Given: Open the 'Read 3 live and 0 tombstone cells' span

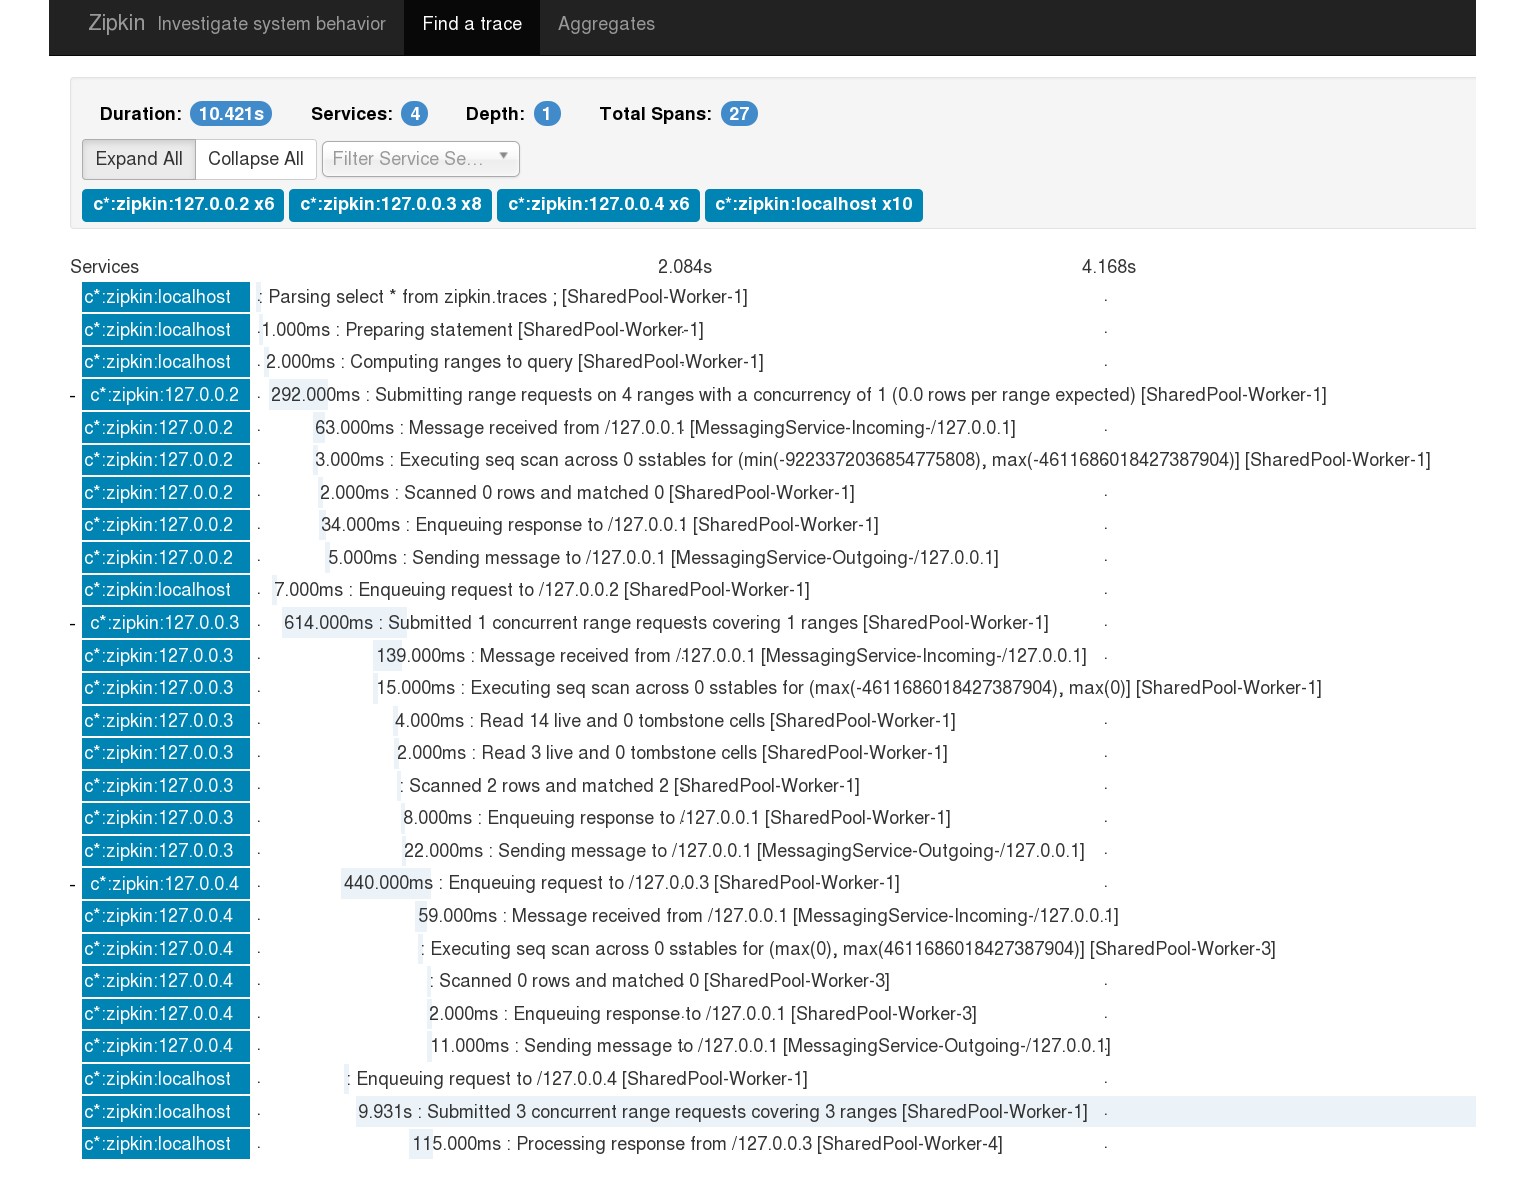Looking at the screenshot, I should pyautogui.click(x=672, y=753).
